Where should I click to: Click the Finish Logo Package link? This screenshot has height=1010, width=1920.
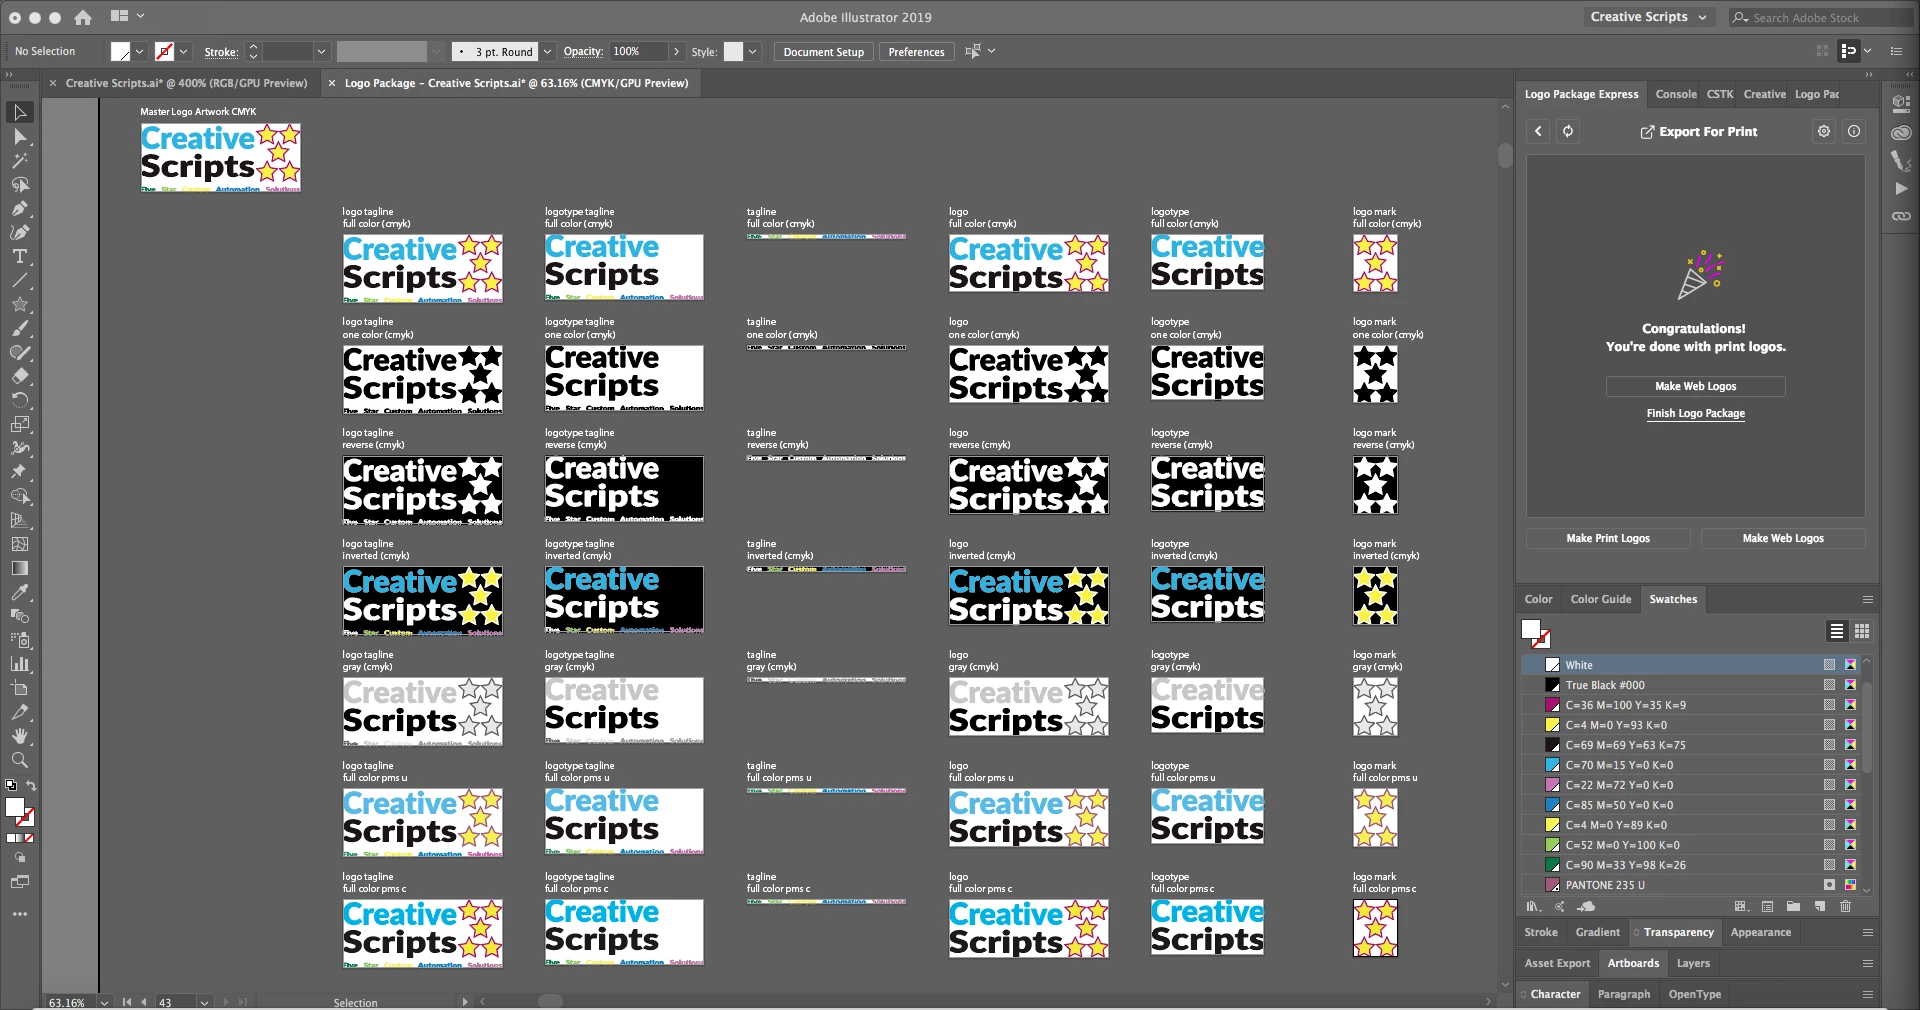pos(1695,413)
